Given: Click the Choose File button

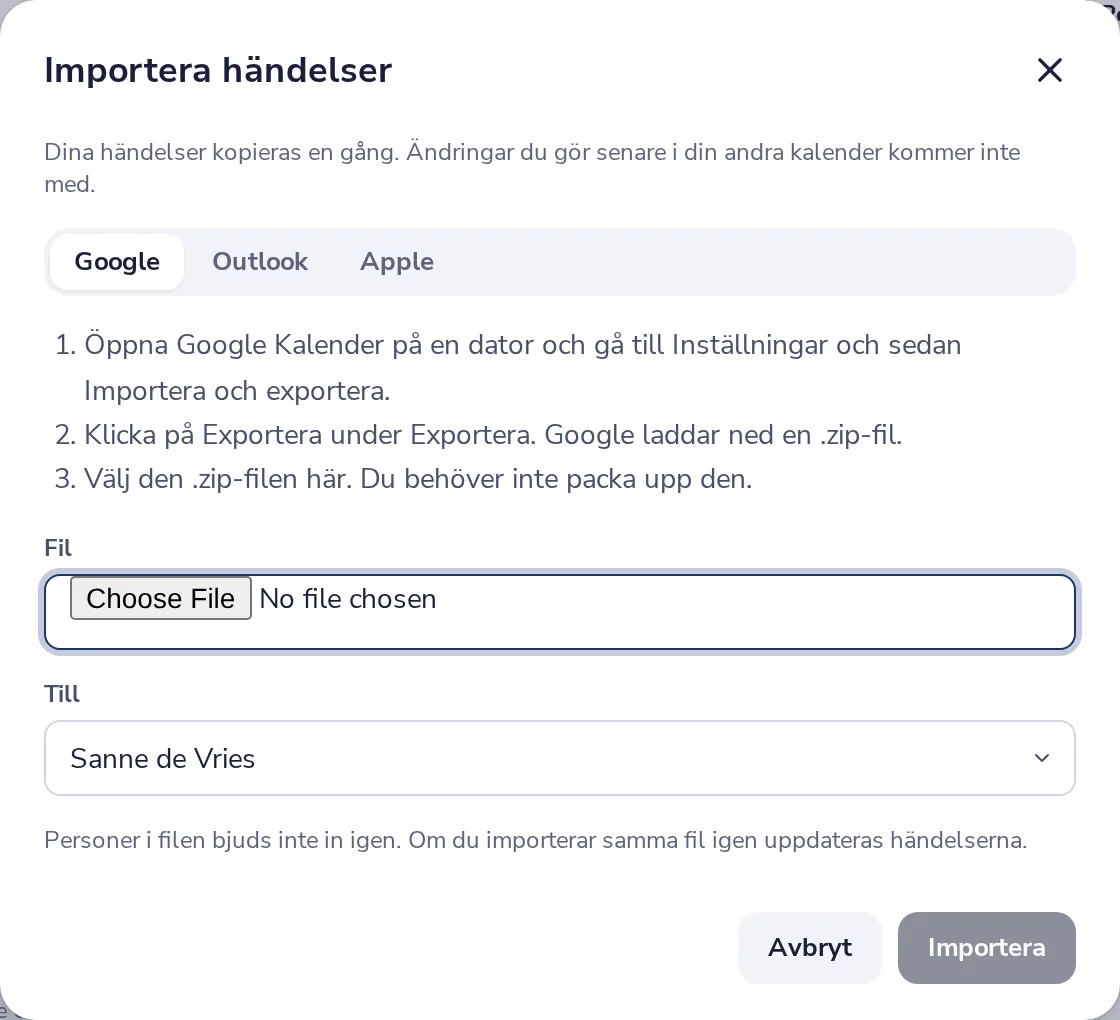Looking at the screenshot, I should [x=161, y=599].
